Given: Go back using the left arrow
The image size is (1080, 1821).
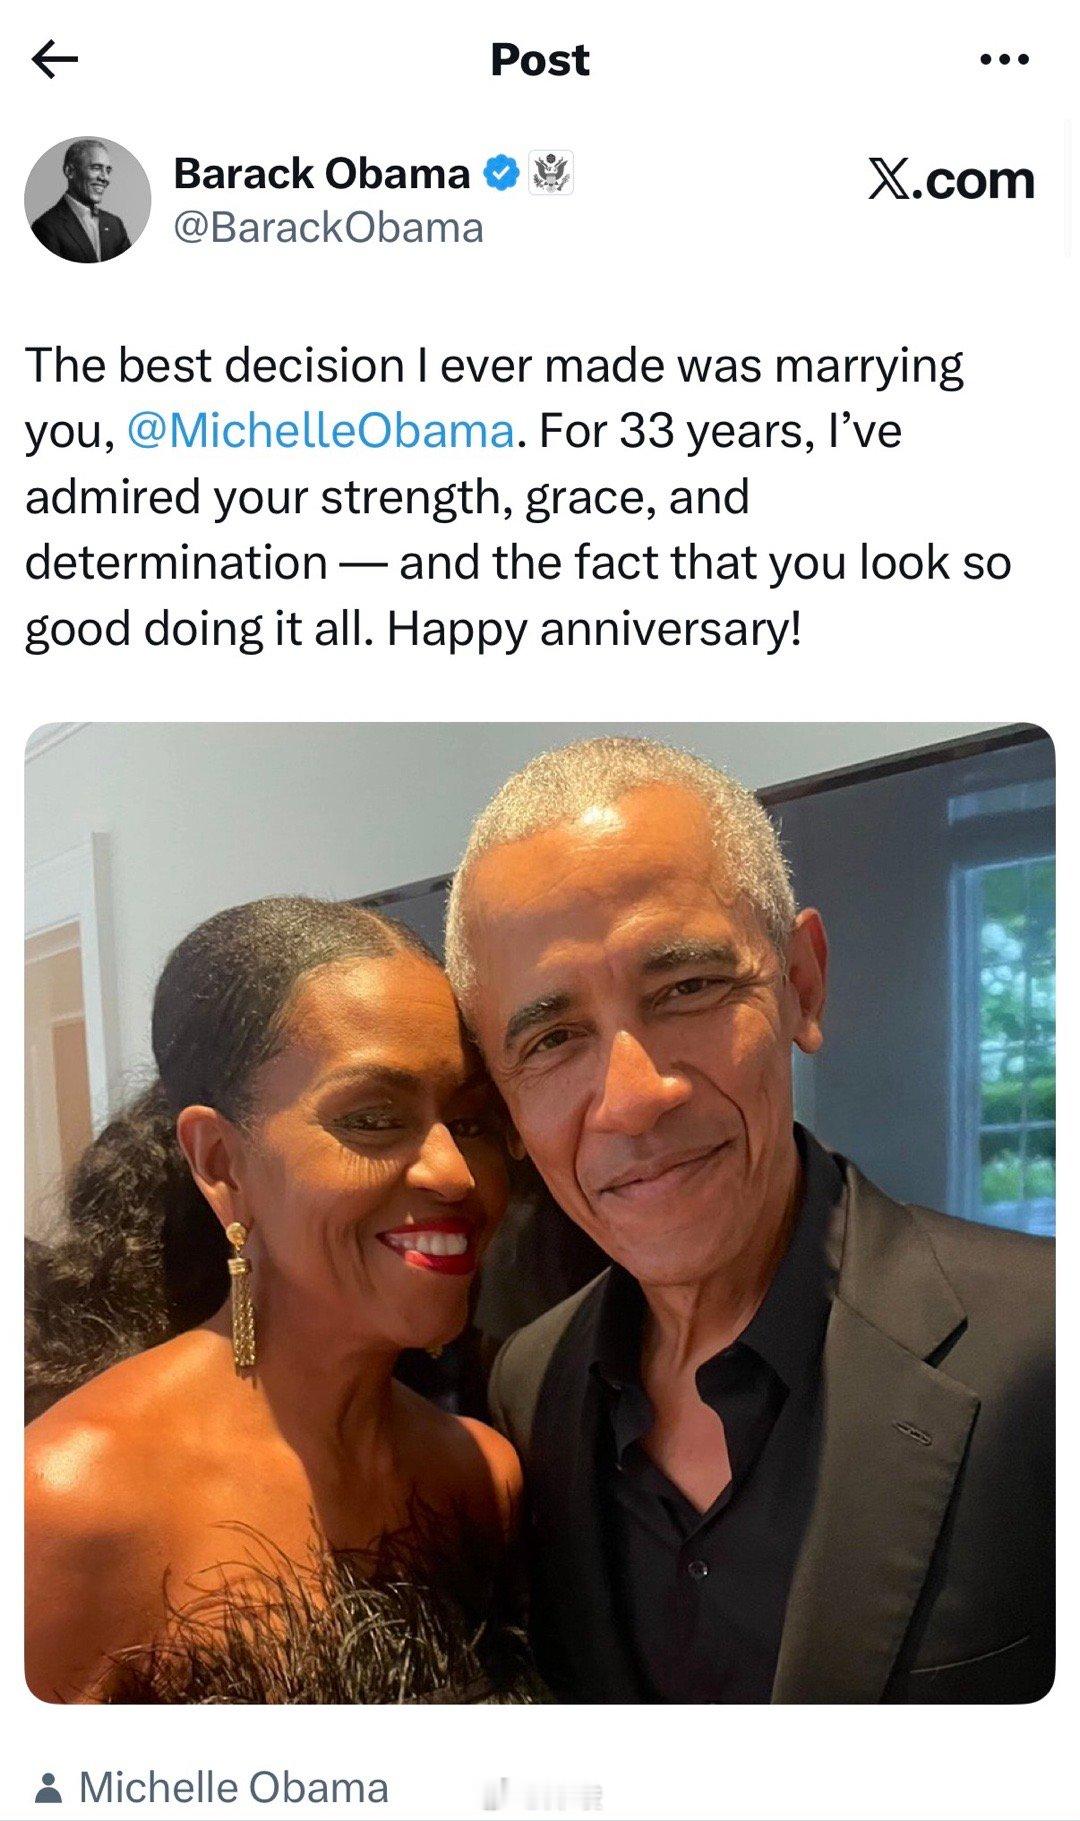Looking at the screenshot, I should [x=55, y=61].
